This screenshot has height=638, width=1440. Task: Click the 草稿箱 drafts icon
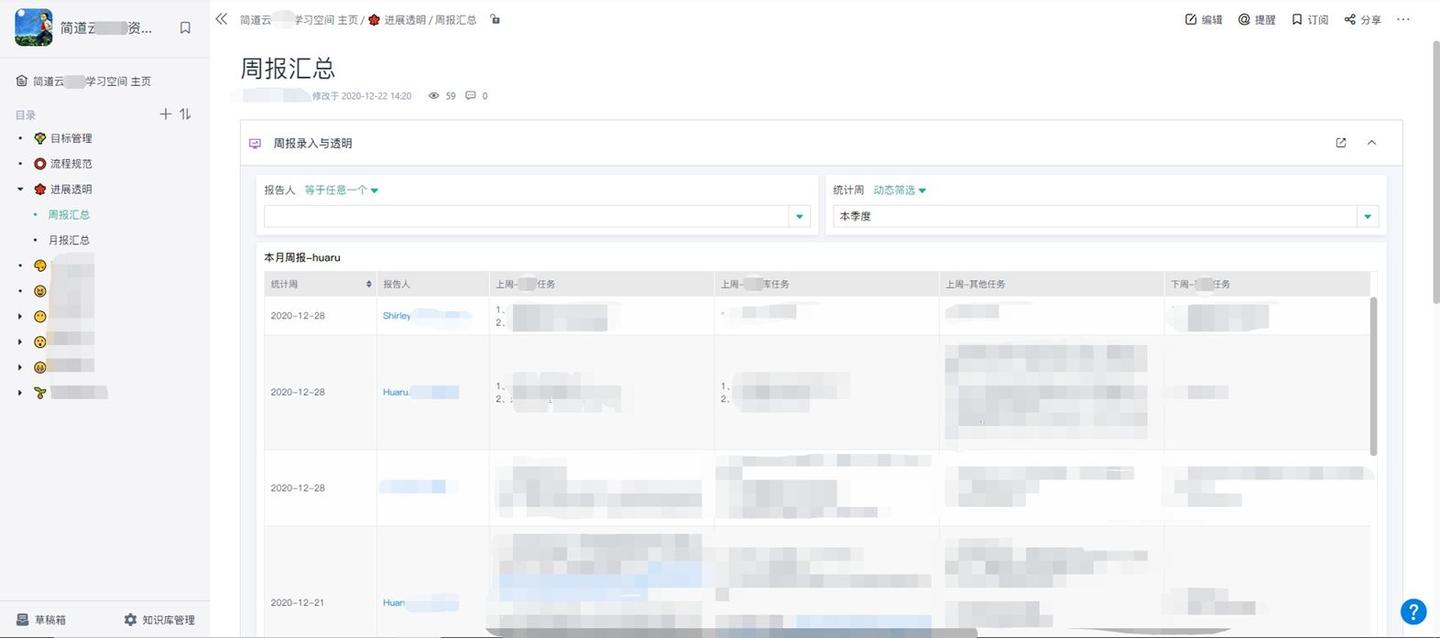click(22, 620)
